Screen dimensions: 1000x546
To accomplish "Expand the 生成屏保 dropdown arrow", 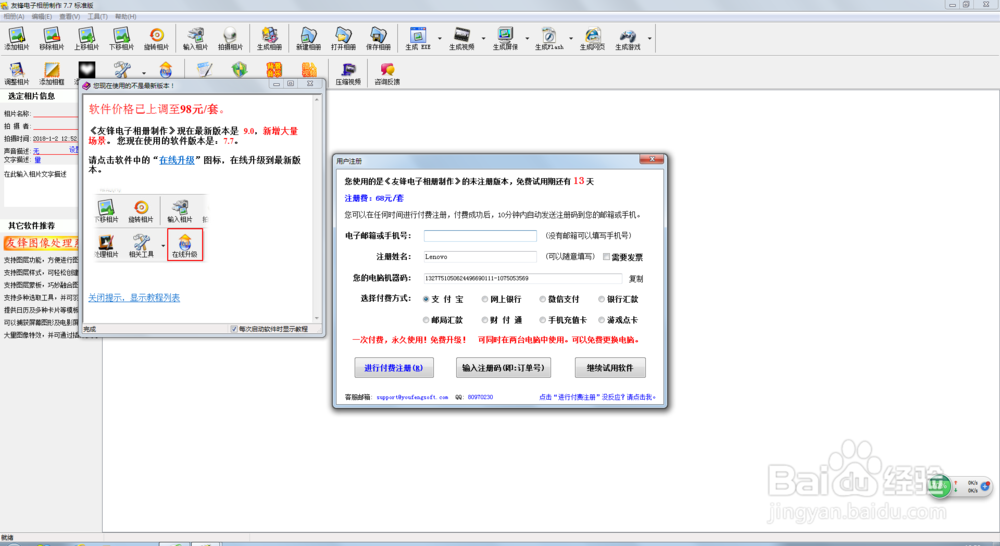I will 527,38.
